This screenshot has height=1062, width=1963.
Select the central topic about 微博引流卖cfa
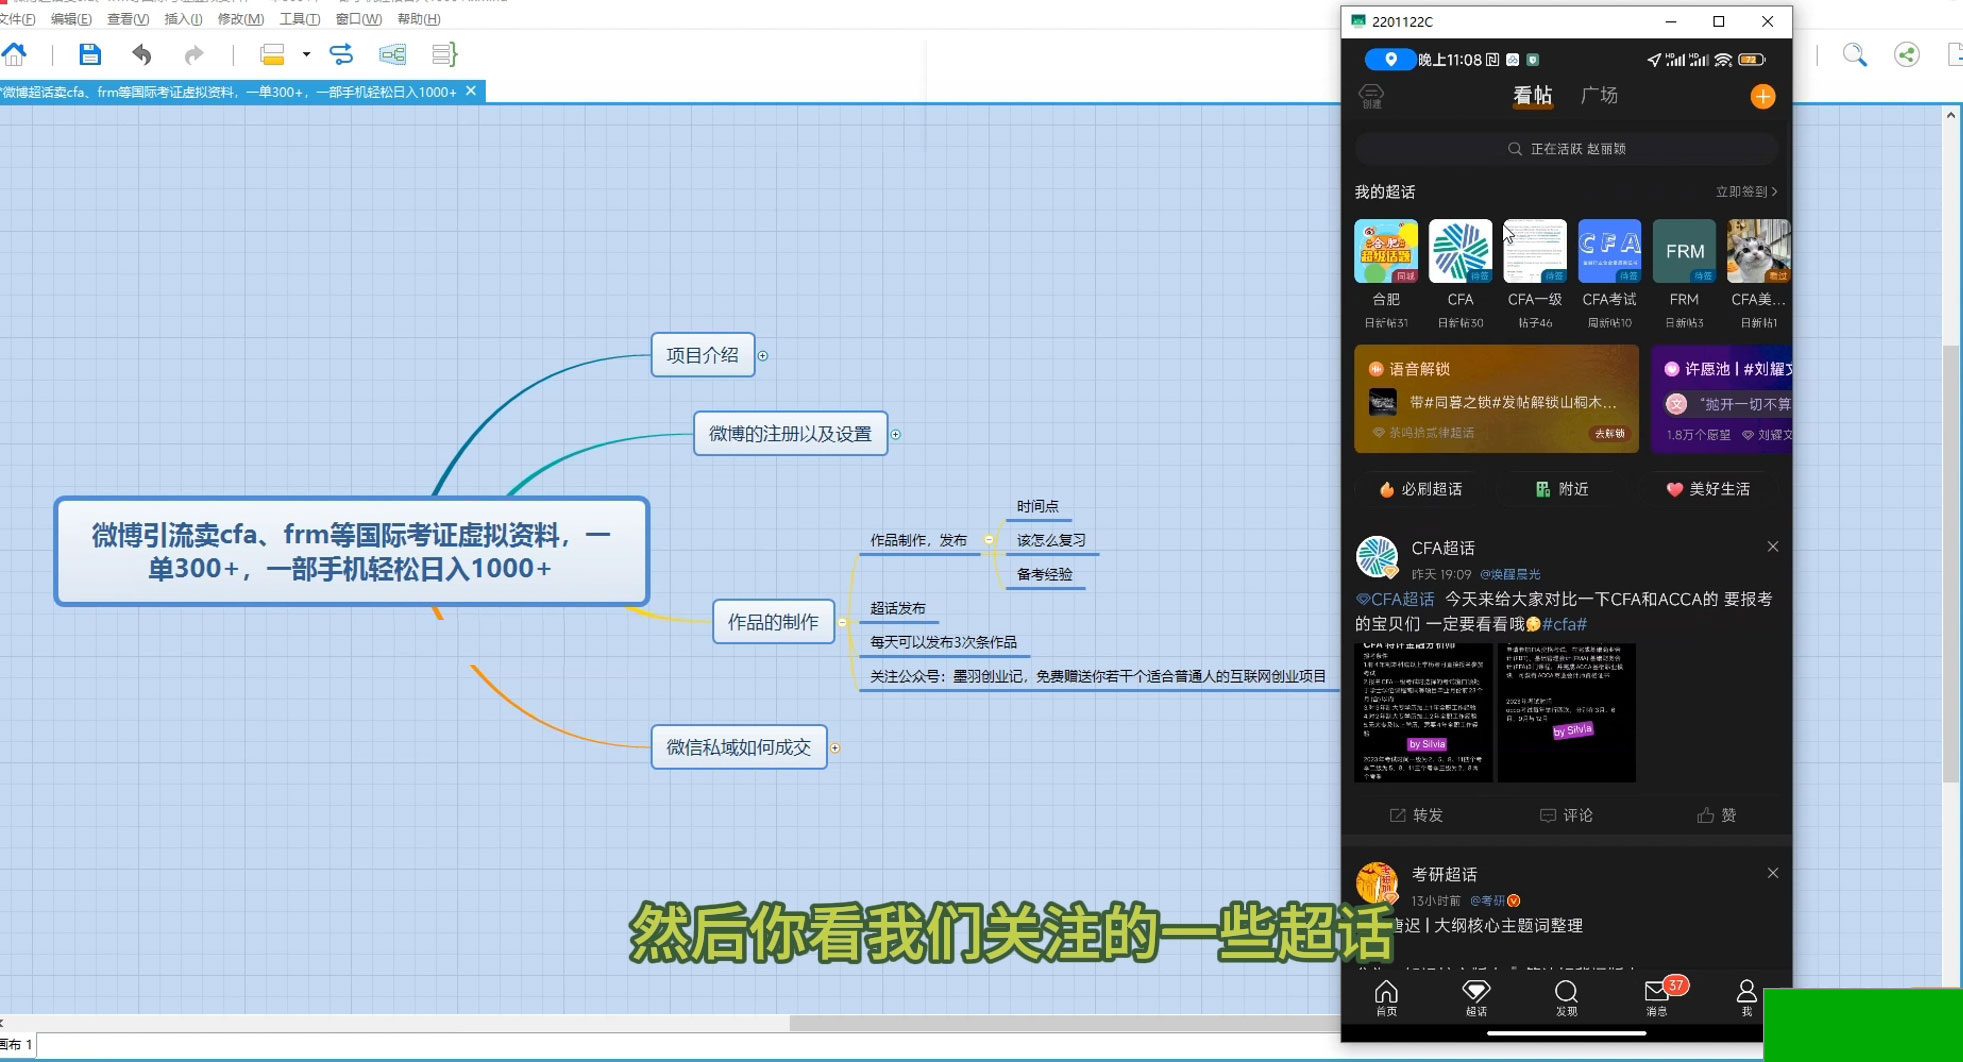pyautogui.click(x=352, y=551)
